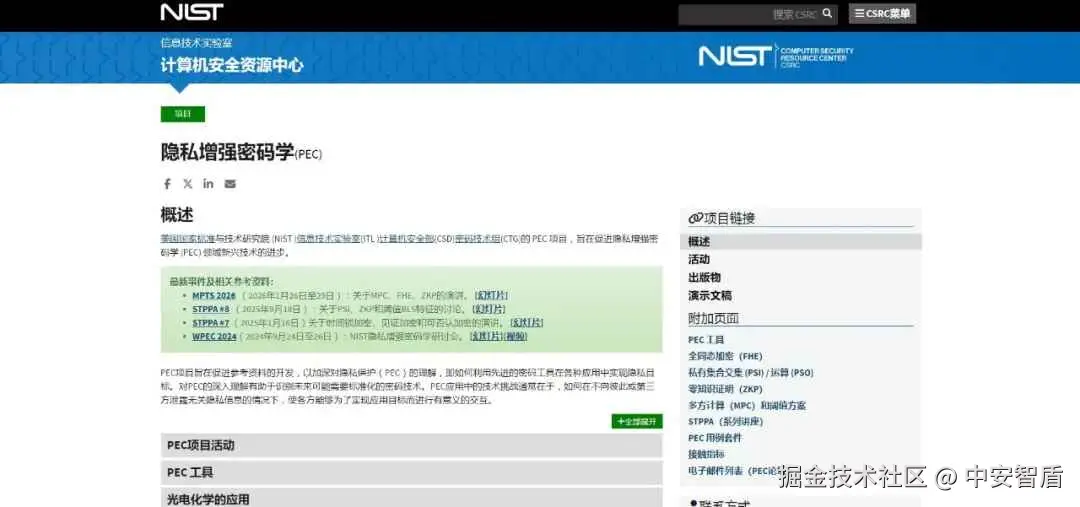This screenshot has height=507, width=1080.
Task: Click the 隐私增强密码学 (PEC) page title
Action: click(x=241, y=152)
